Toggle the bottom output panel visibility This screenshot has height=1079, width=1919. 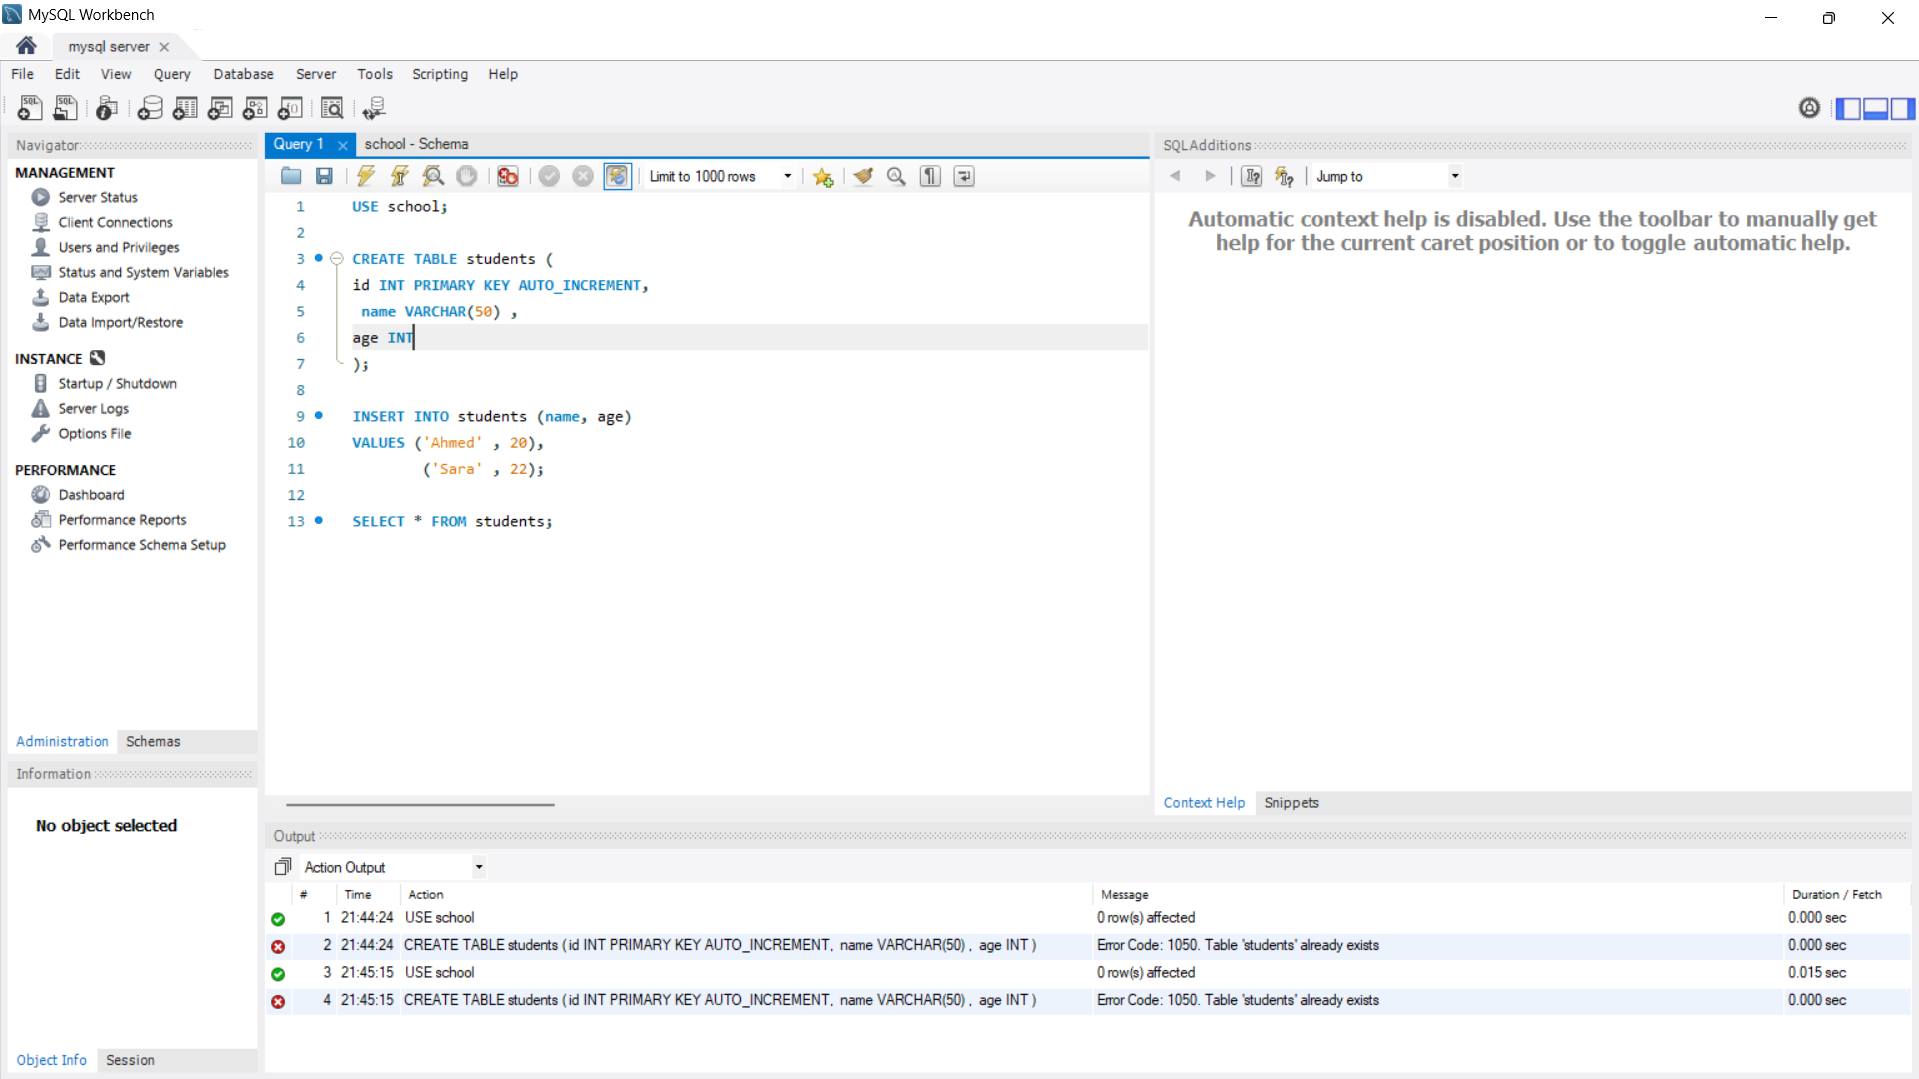click(x=1875, y=108)
